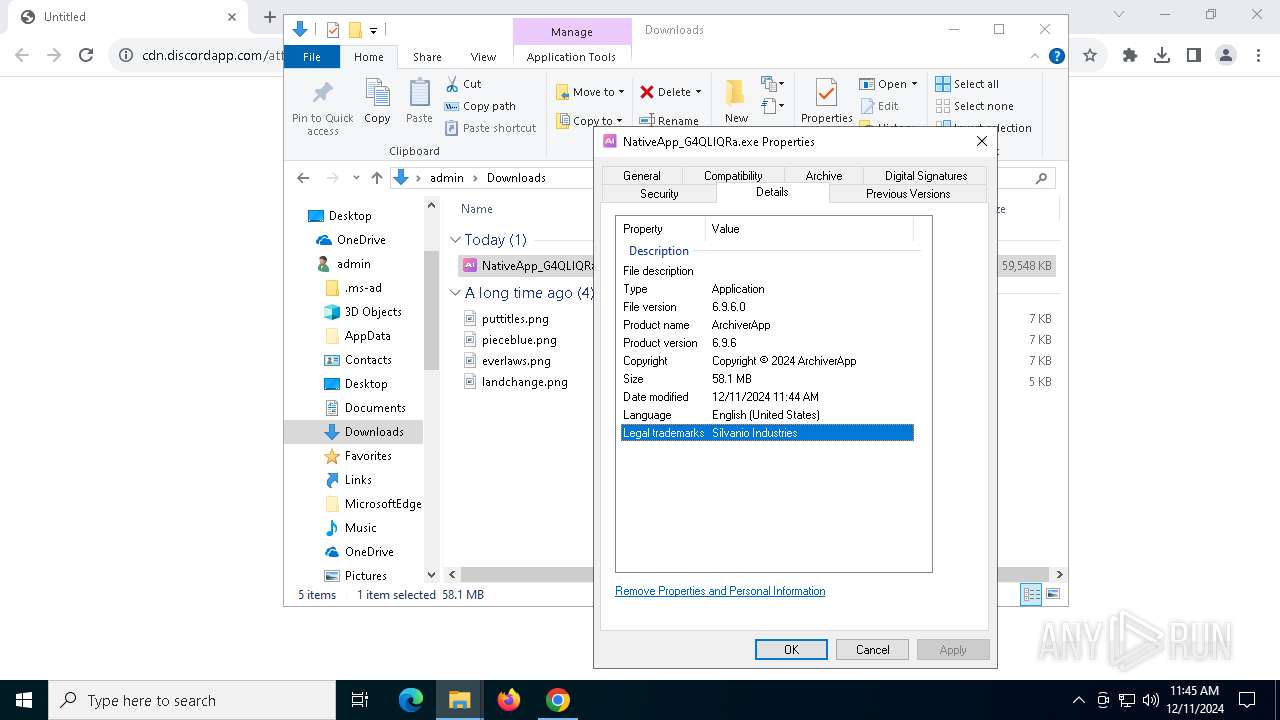Click the Properties ribbon icon
1280x720 pixels.
(x=826, y=93)
